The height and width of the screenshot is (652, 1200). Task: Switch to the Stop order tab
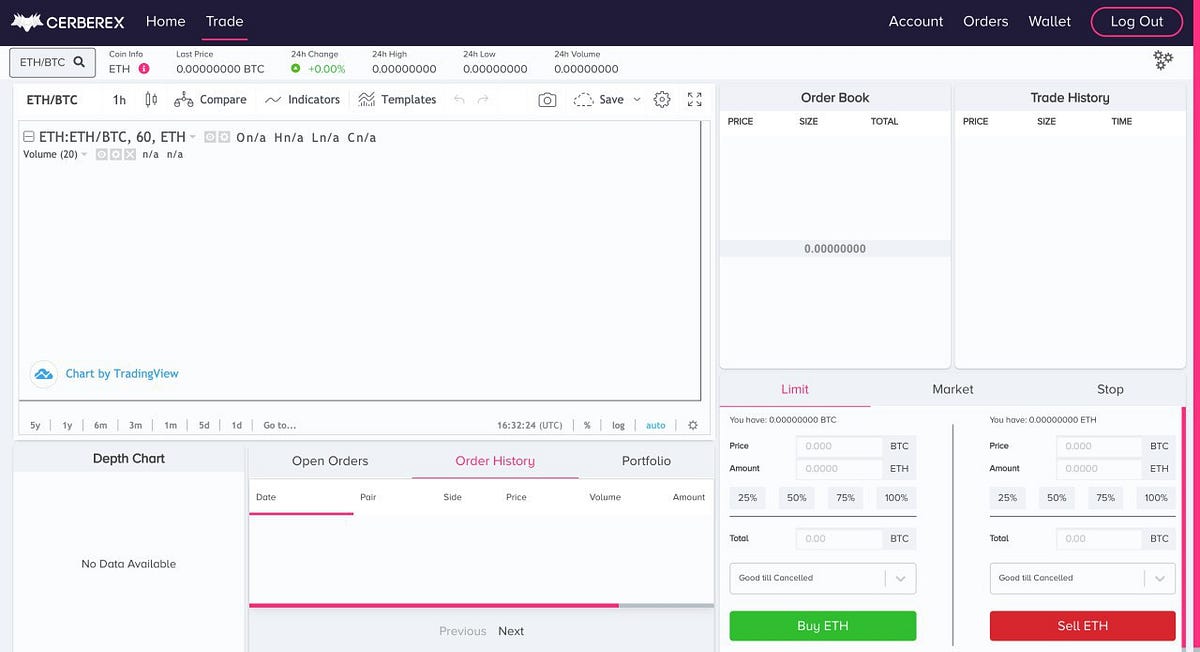tap(1110, 389)
